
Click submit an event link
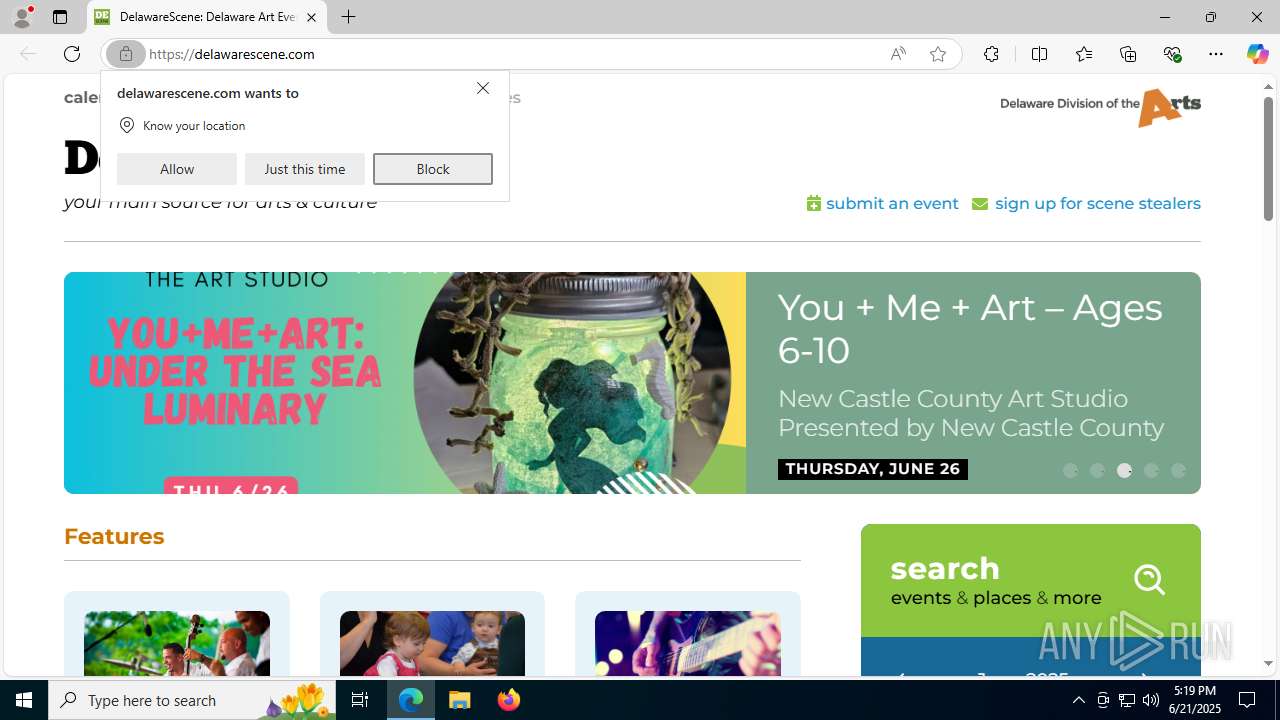[883, 203]
